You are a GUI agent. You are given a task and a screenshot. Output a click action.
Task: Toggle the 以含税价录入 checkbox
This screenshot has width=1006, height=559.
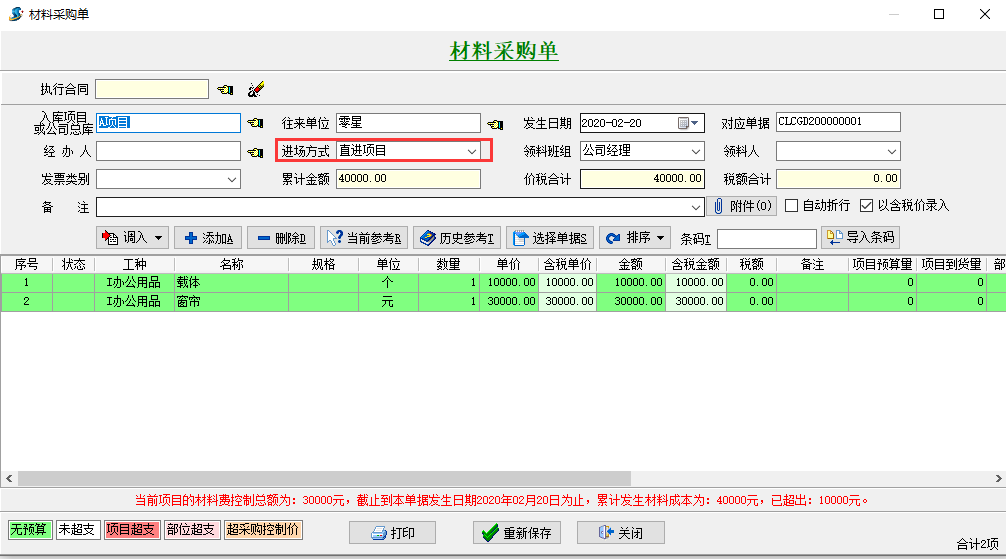point(866,206)
